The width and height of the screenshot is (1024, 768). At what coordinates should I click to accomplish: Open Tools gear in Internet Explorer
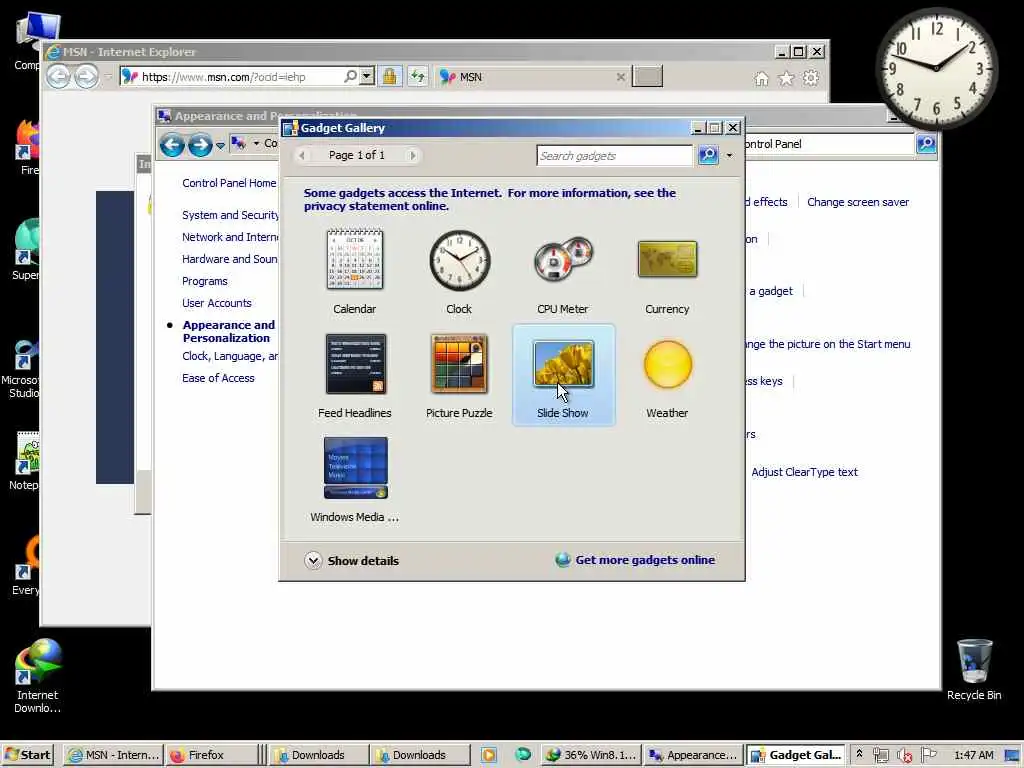coord(810,78)
